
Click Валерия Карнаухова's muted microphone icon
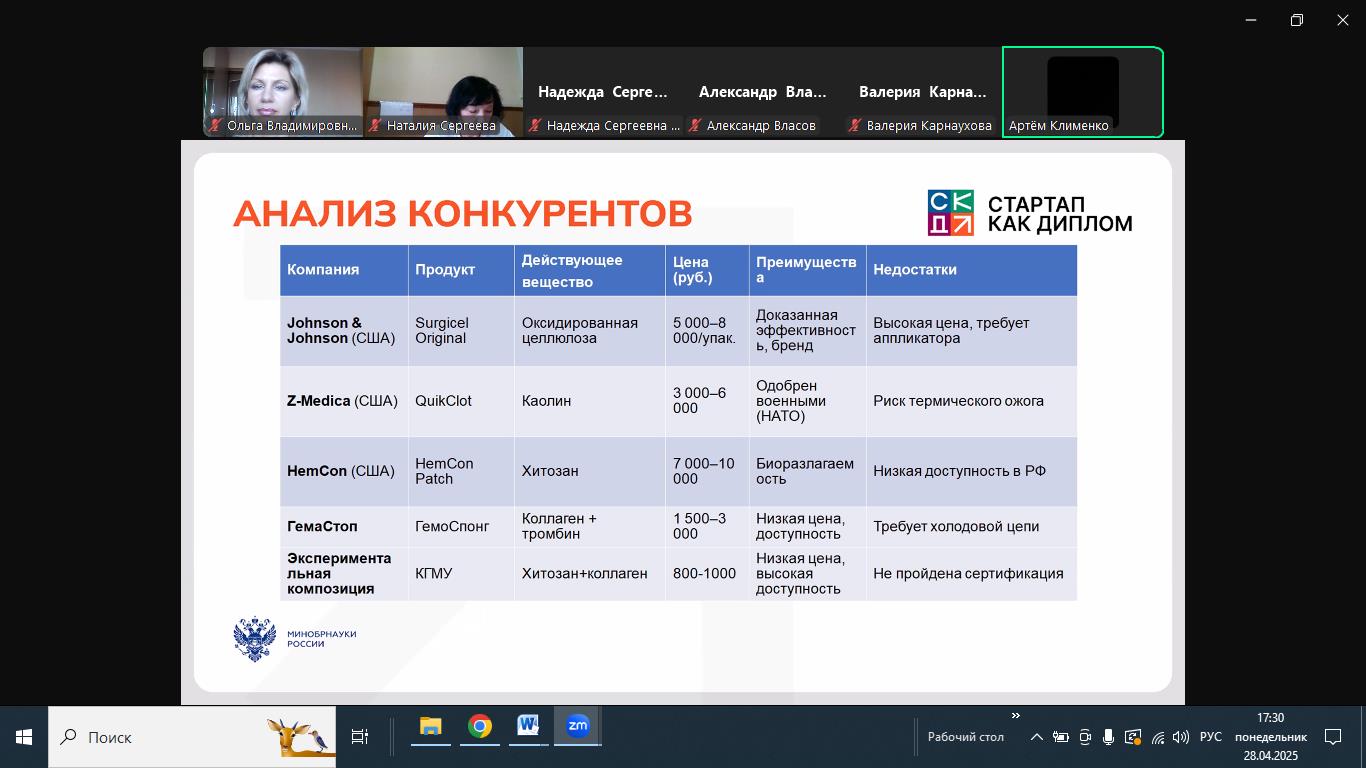pos(855,126)
